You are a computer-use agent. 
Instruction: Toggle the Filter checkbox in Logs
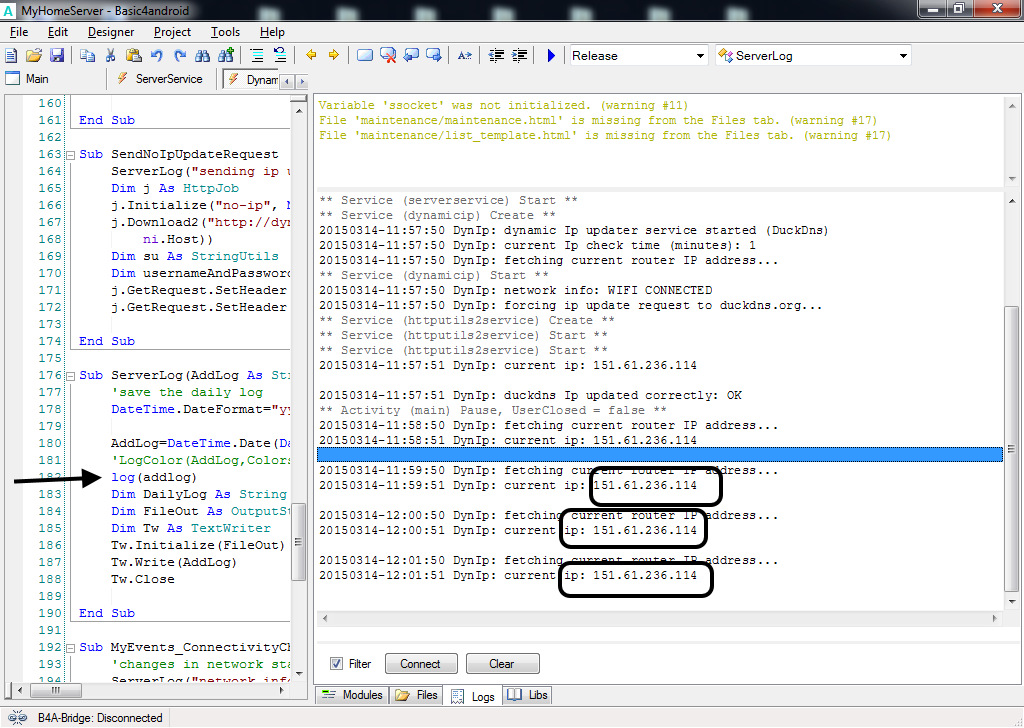[336, 664]
